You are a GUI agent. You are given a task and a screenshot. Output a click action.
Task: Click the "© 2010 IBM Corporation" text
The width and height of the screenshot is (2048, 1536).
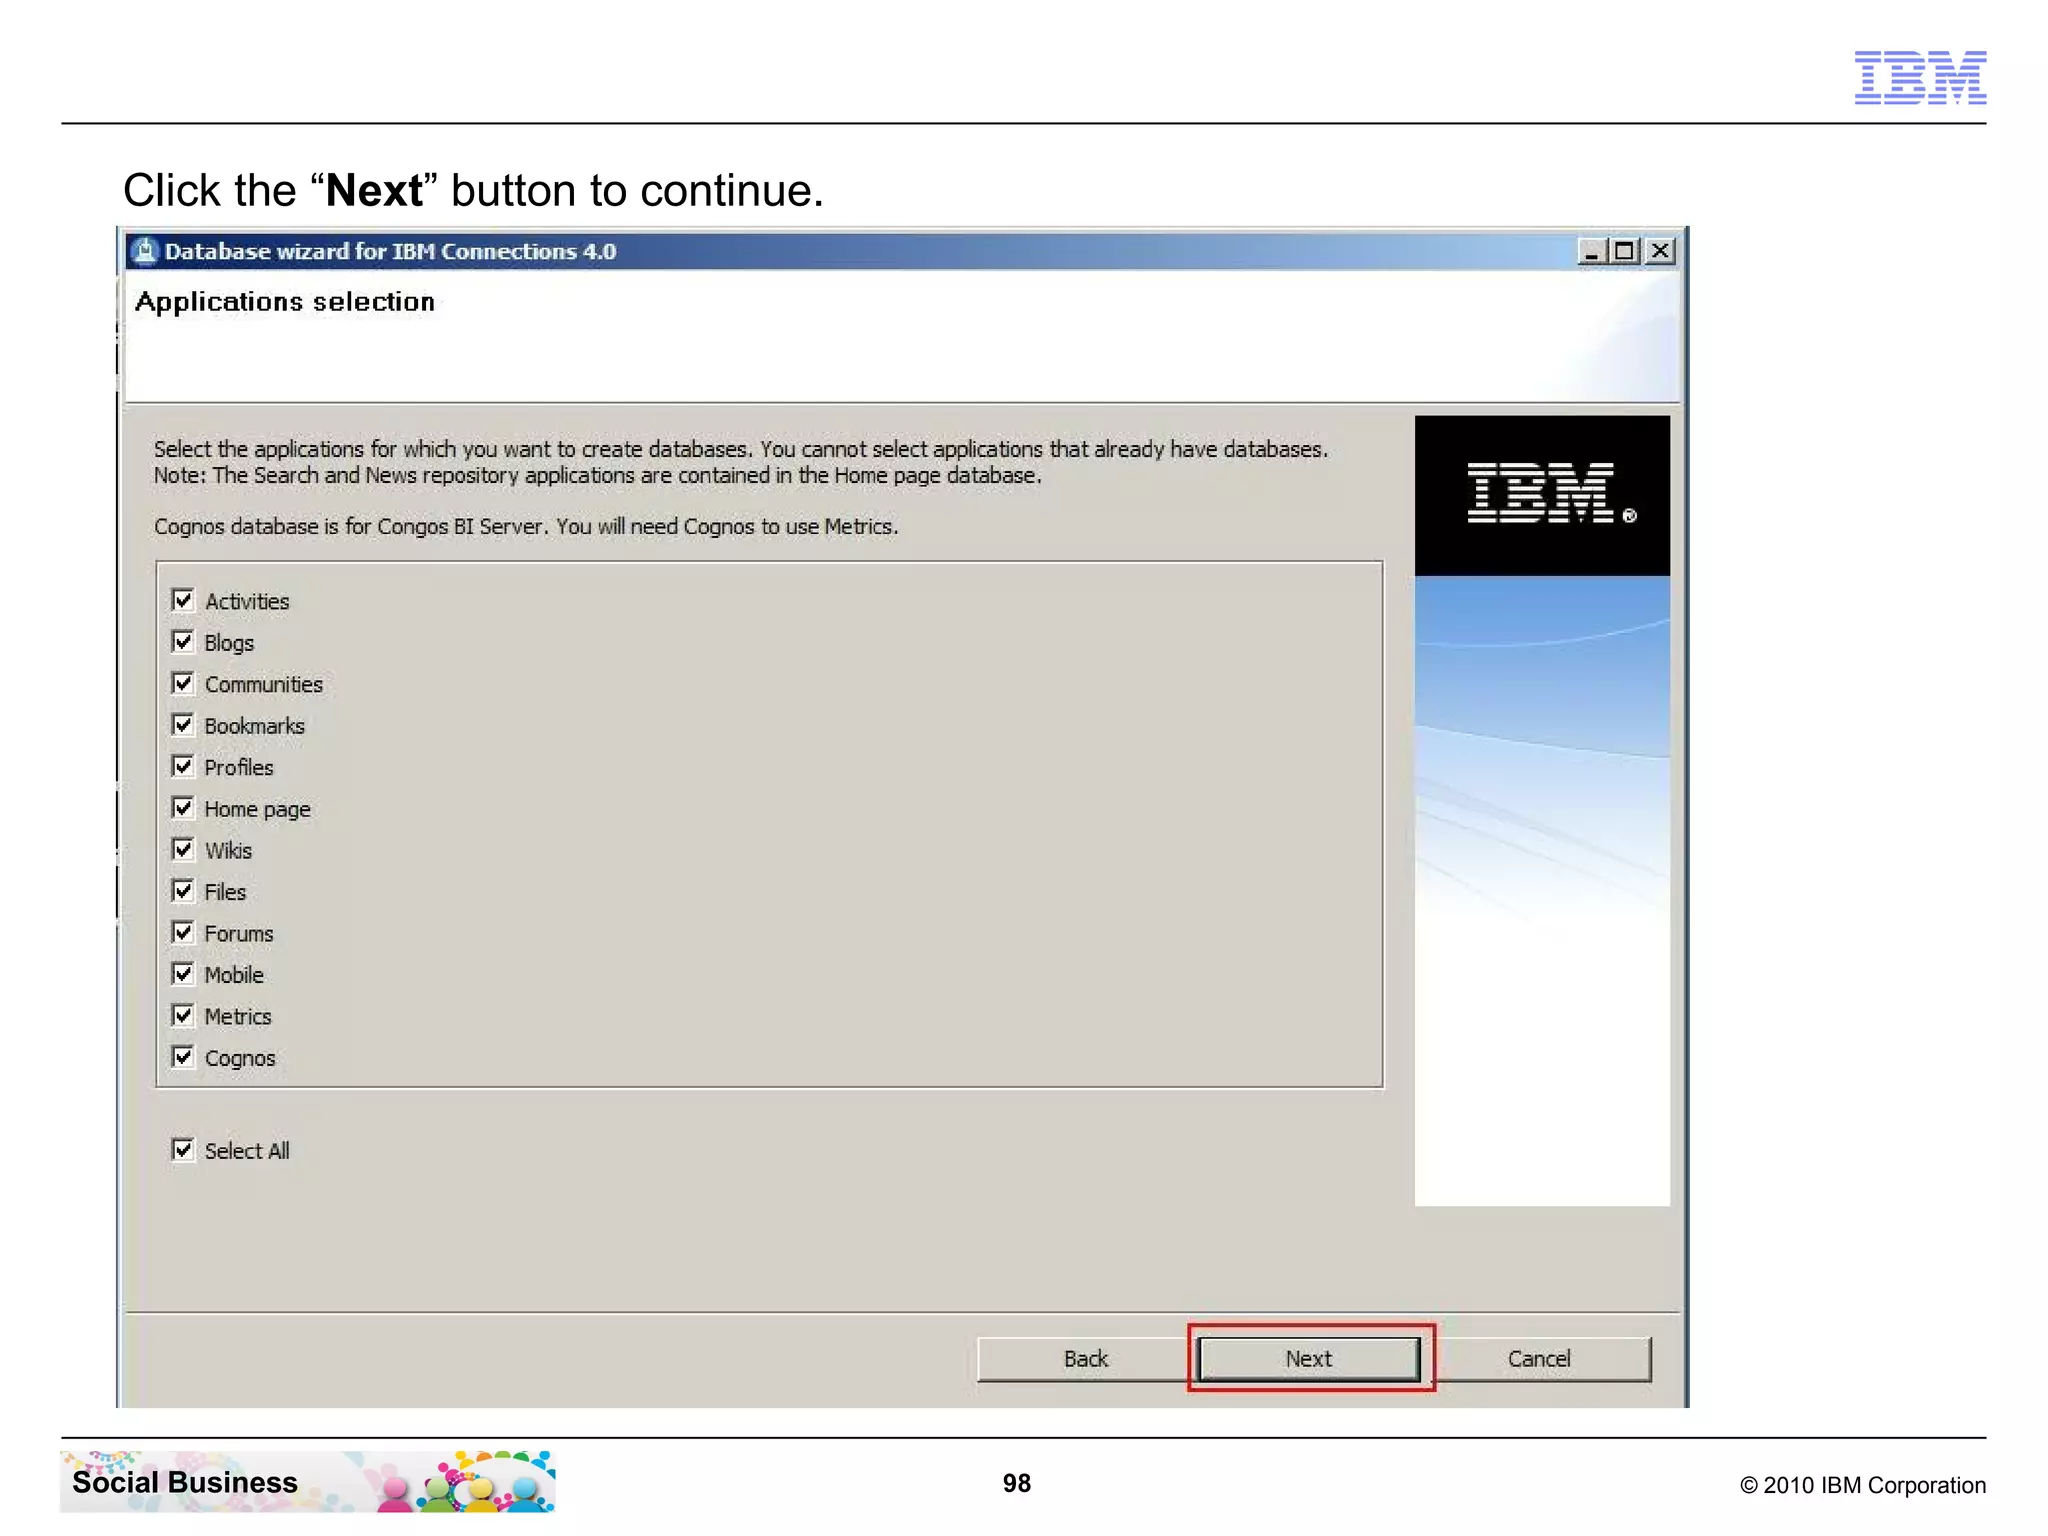1863,1485
